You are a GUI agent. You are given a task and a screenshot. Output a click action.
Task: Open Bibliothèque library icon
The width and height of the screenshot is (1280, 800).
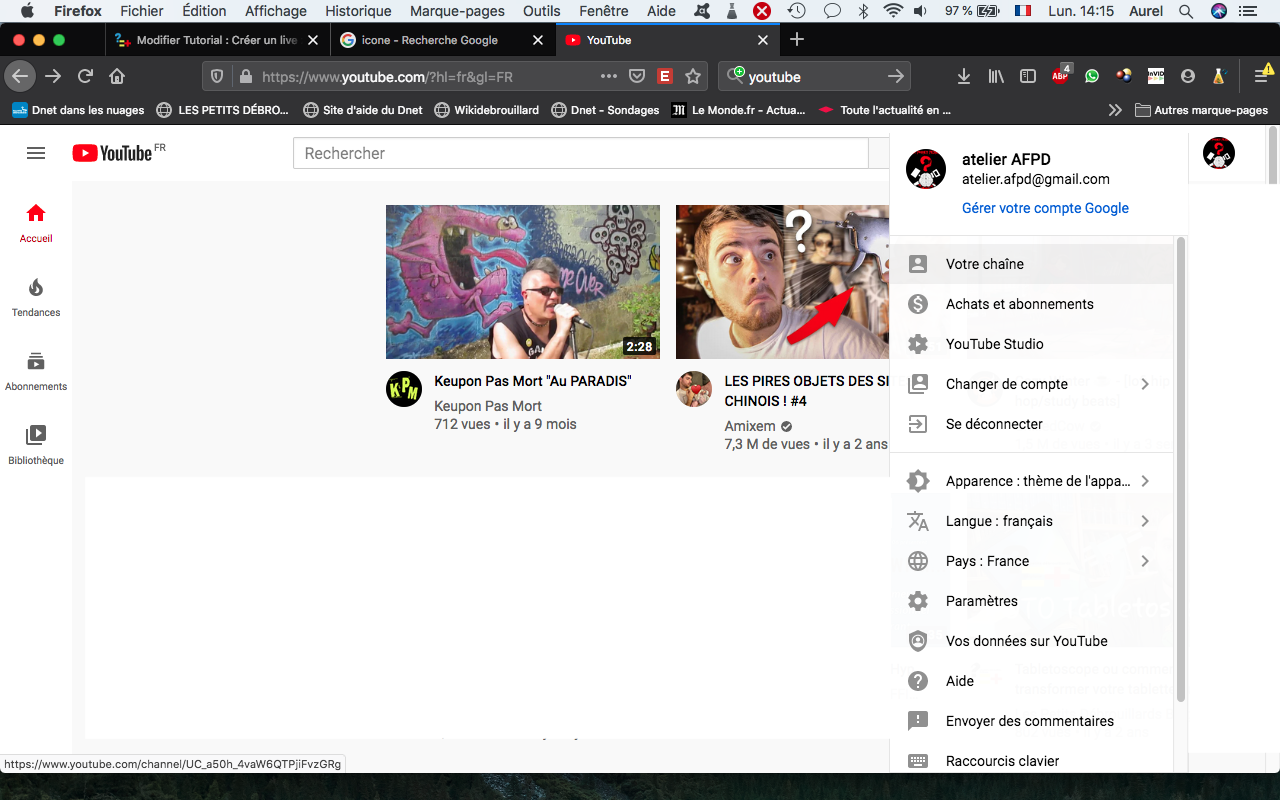(36, 436)
